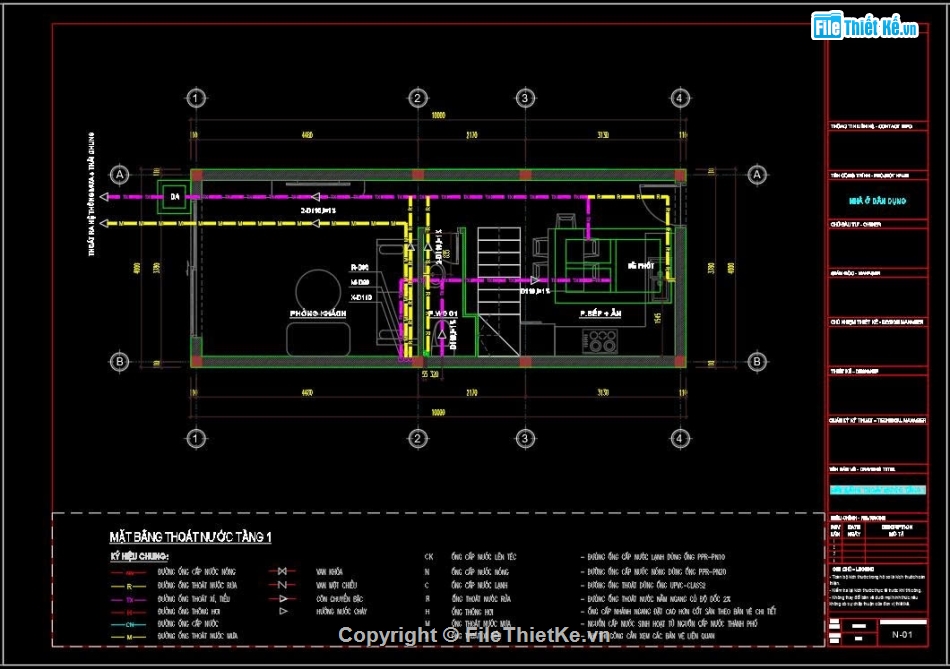Select bottom grid axis bubble number 3
Image resolution: width=950 pixels, height=669 pixels.
[x=524, y=439]
